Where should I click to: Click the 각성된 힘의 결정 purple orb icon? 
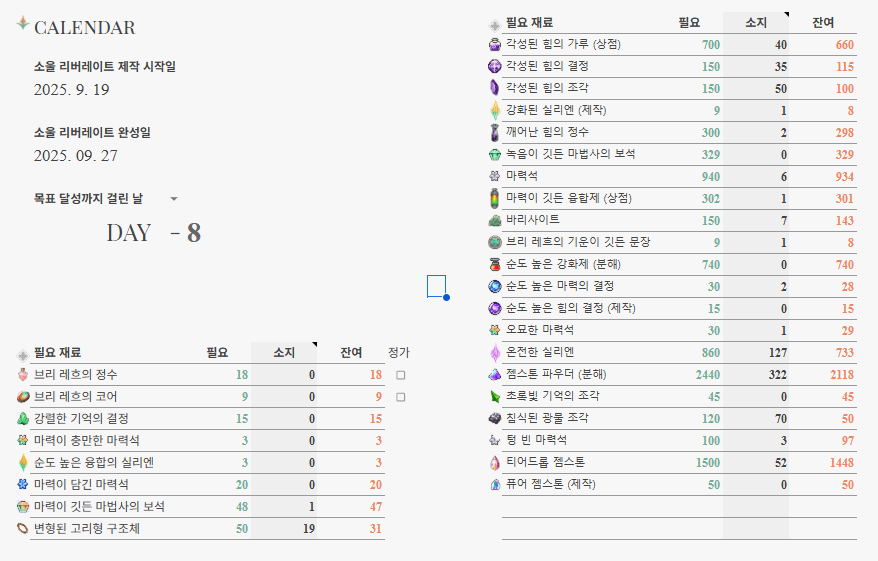(494, 66)
